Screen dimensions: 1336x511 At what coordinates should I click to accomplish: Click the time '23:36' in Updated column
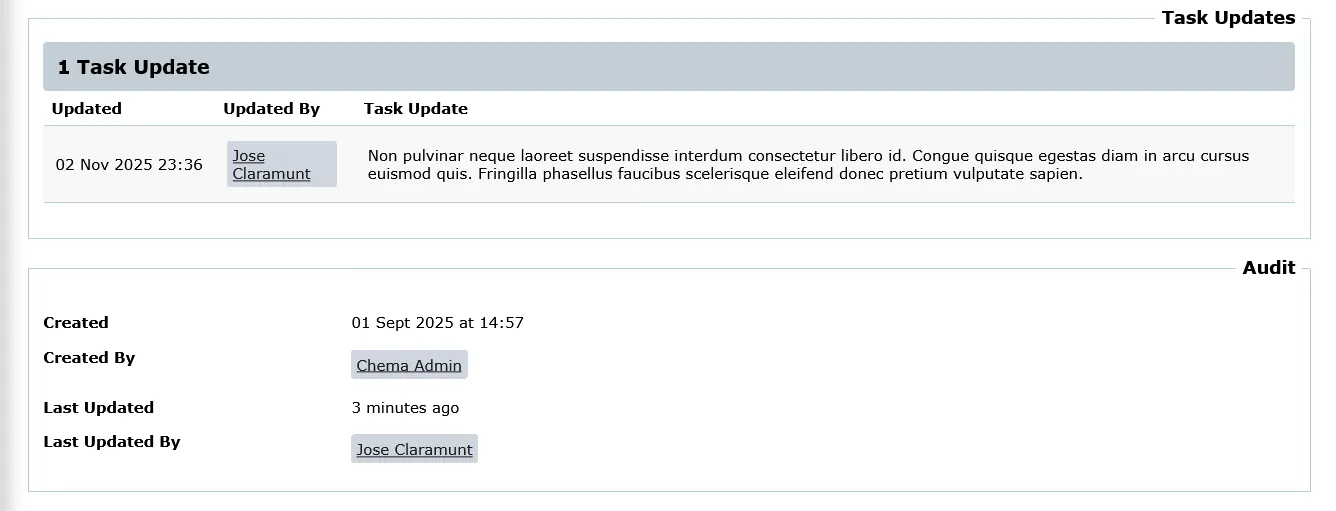(x=180, y=165)
